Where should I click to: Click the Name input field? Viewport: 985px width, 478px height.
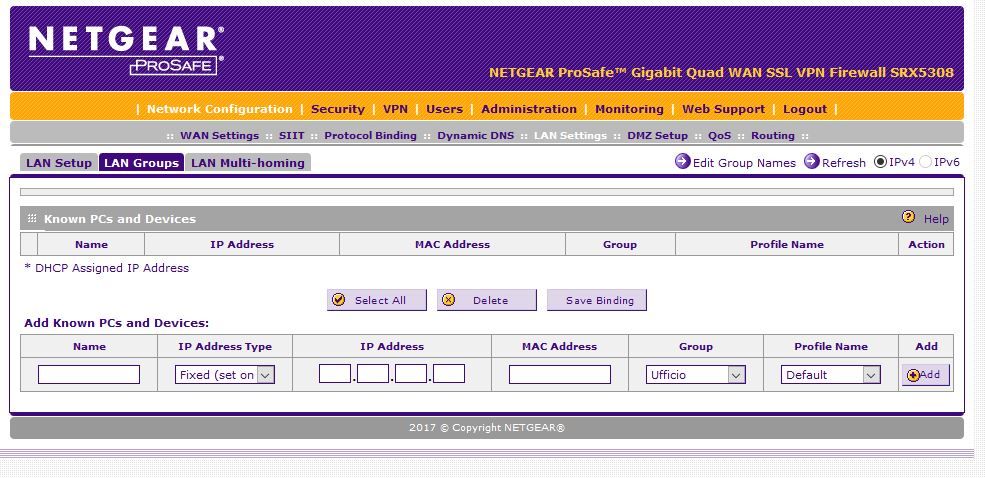point(89,374)
